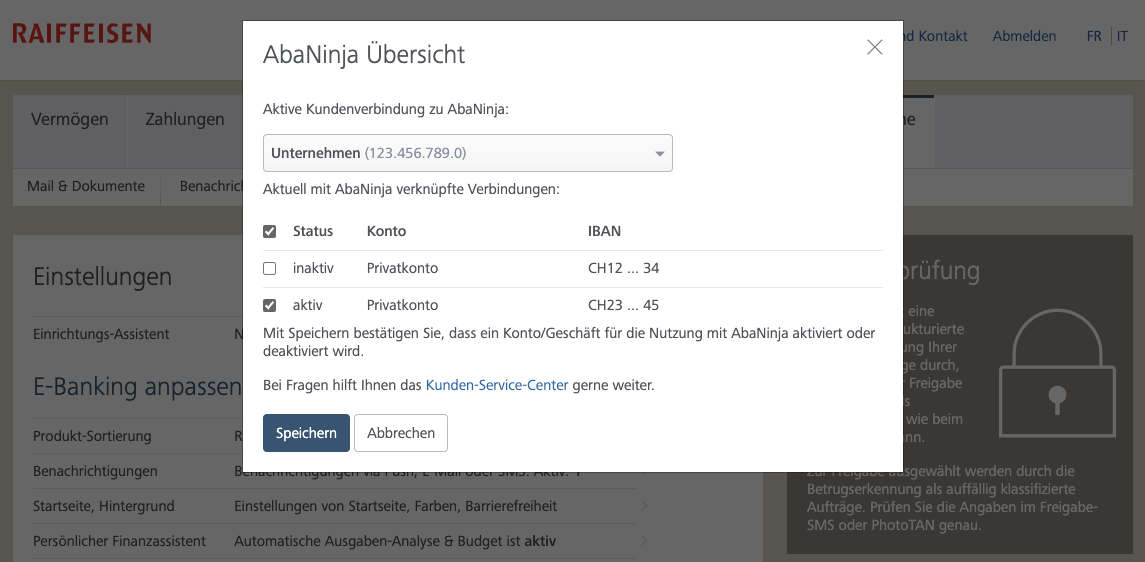The image size is (1145, 562).
Task: Click the Konto column header
Action: coord(386,231)
